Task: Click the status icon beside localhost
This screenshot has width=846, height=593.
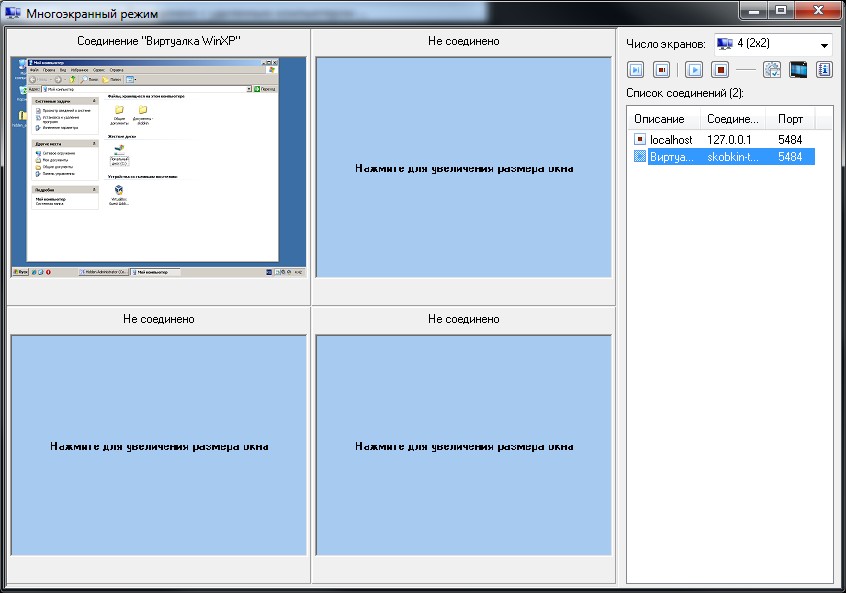Action: pos(639,140)
